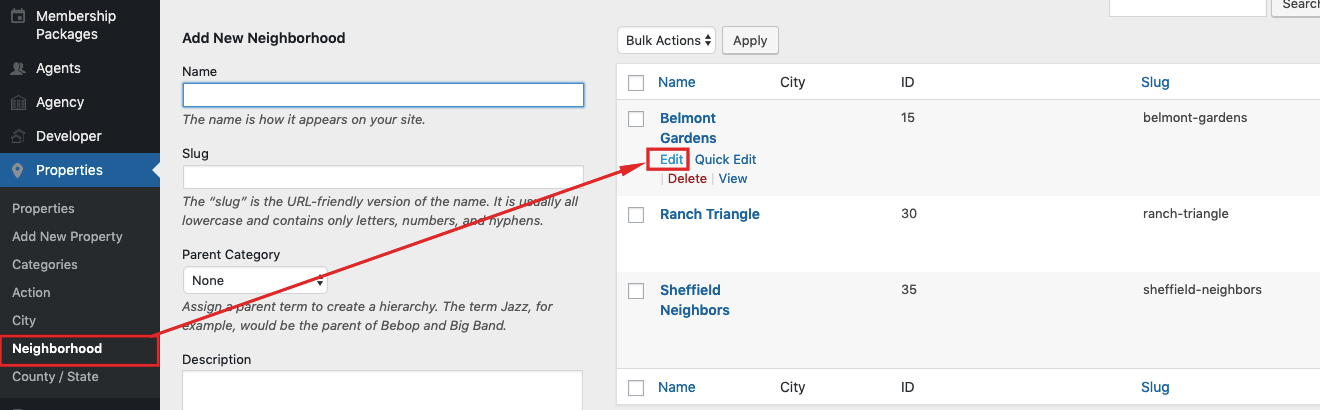
Task: Go to the County / State submenu
Action: 55,377
